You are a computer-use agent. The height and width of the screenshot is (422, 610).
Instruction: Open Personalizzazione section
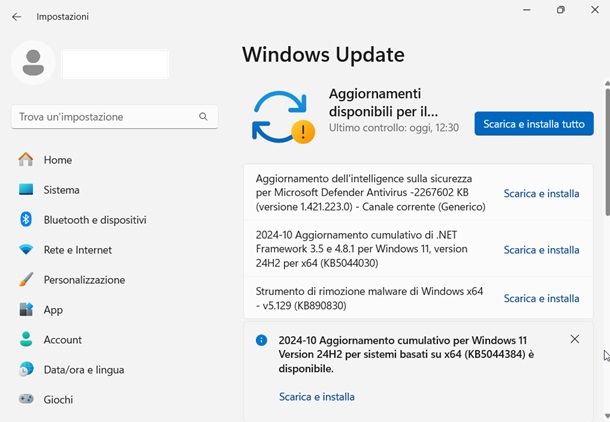point(84,280)
